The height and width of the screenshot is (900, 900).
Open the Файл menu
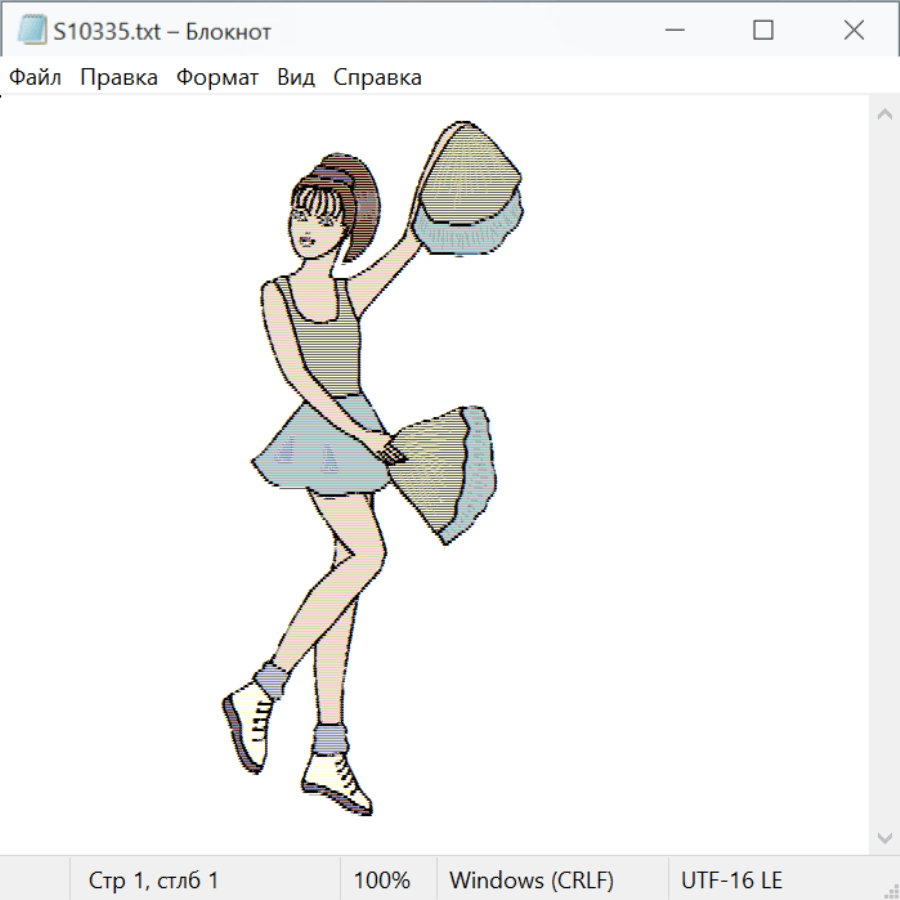pos(35,77)
